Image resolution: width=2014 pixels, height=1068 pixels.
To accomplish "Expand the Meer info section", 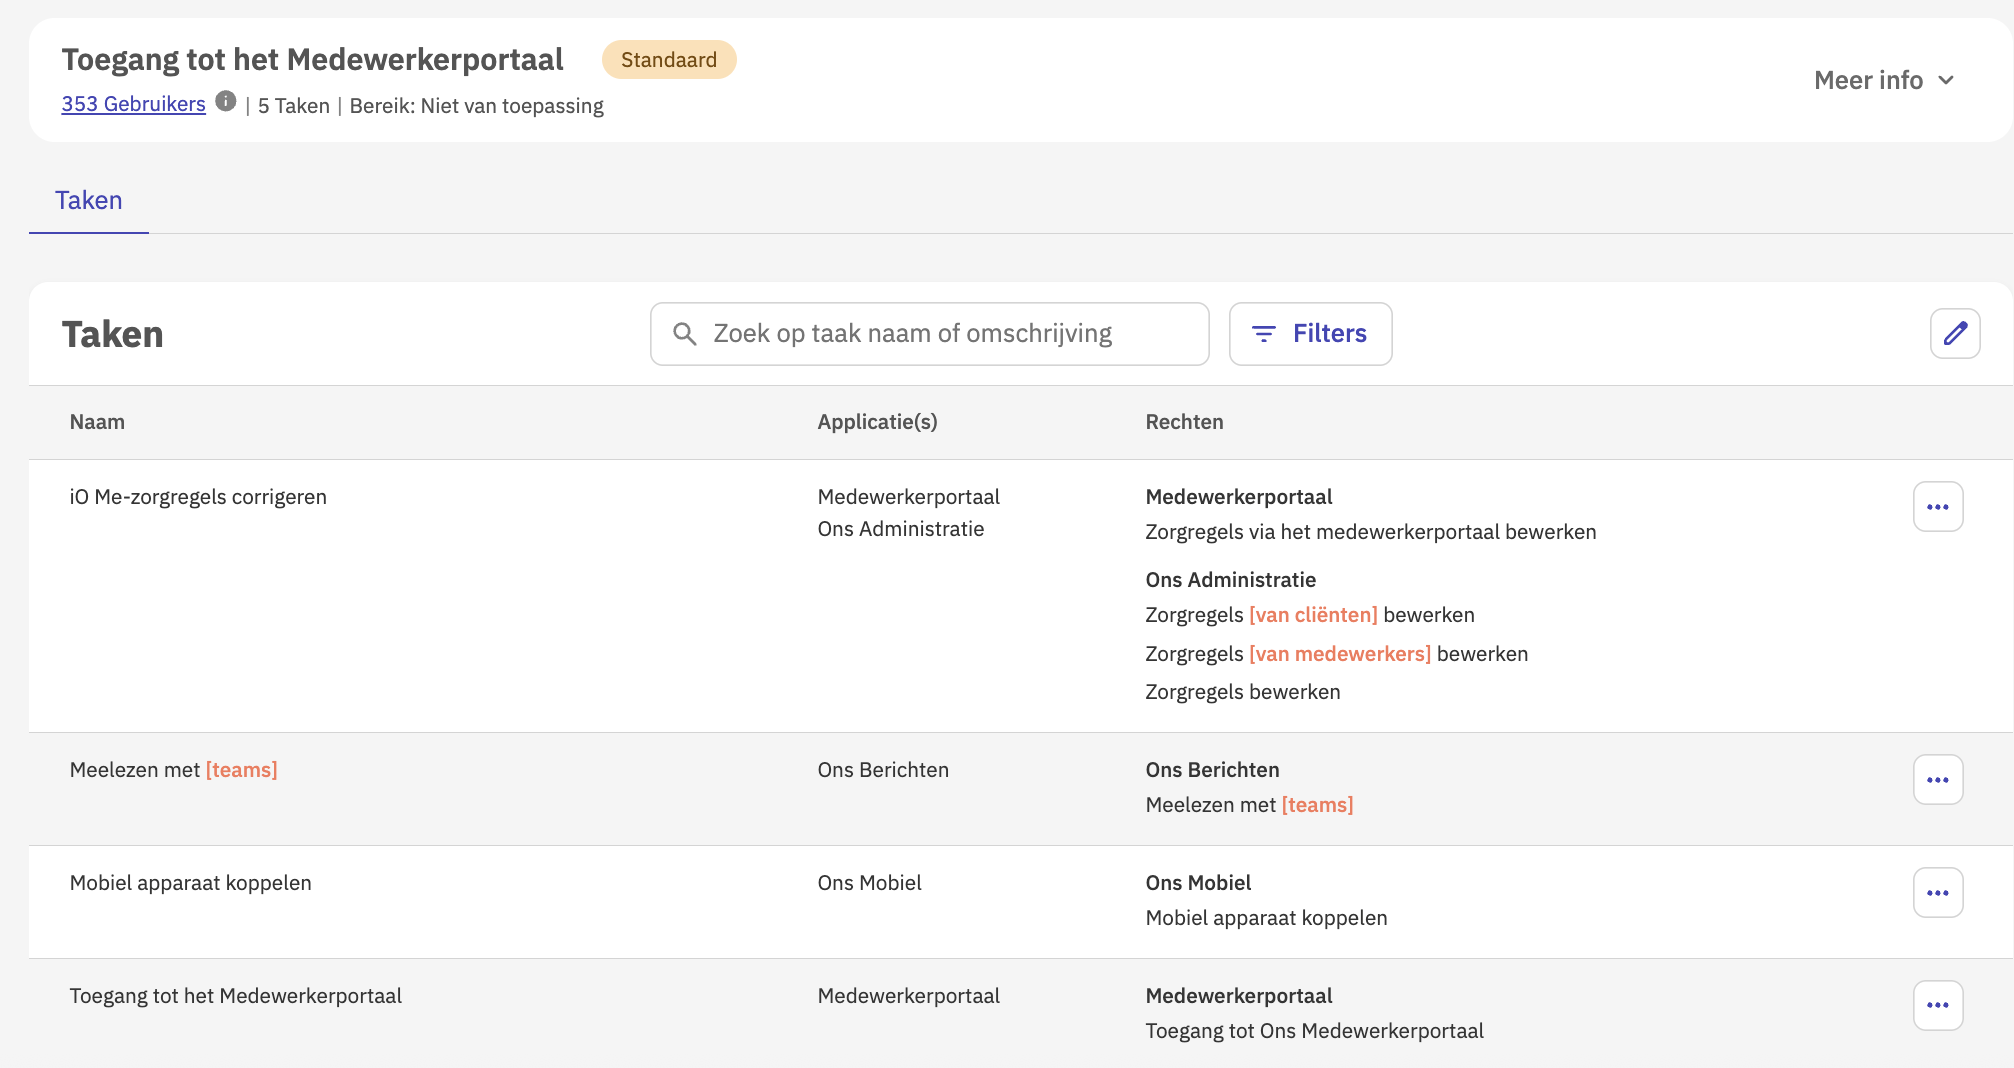I will point(1868,80).
